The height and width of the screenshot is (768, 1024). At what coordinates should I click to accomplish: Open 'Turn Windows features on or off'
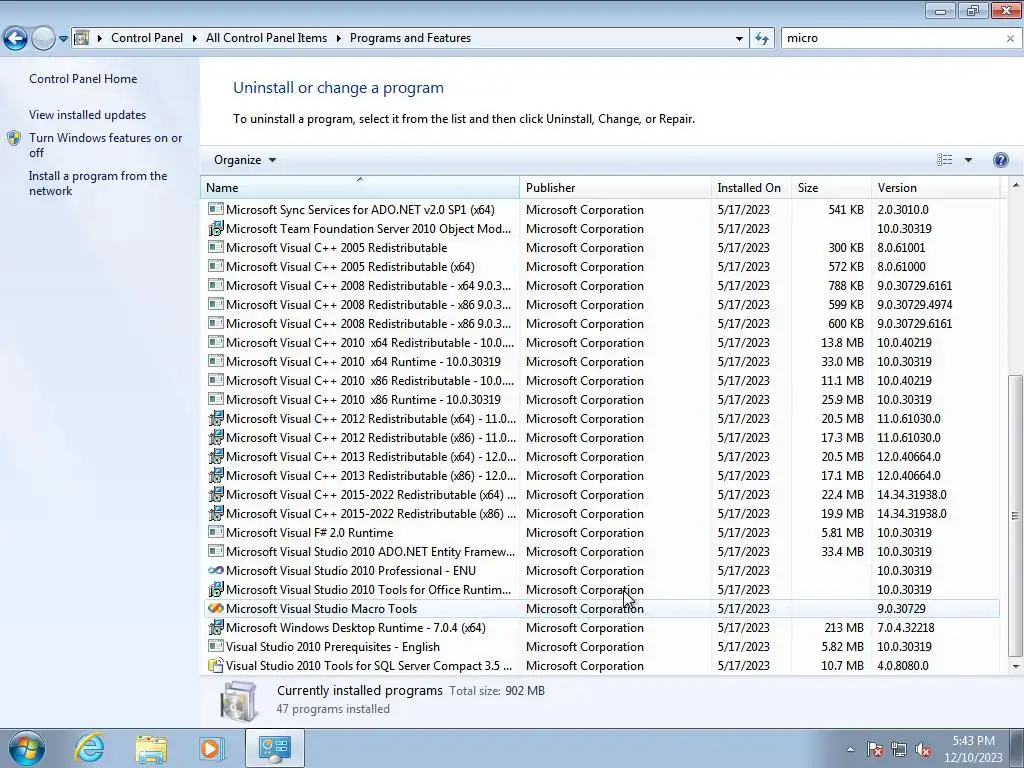click(105, 145)
